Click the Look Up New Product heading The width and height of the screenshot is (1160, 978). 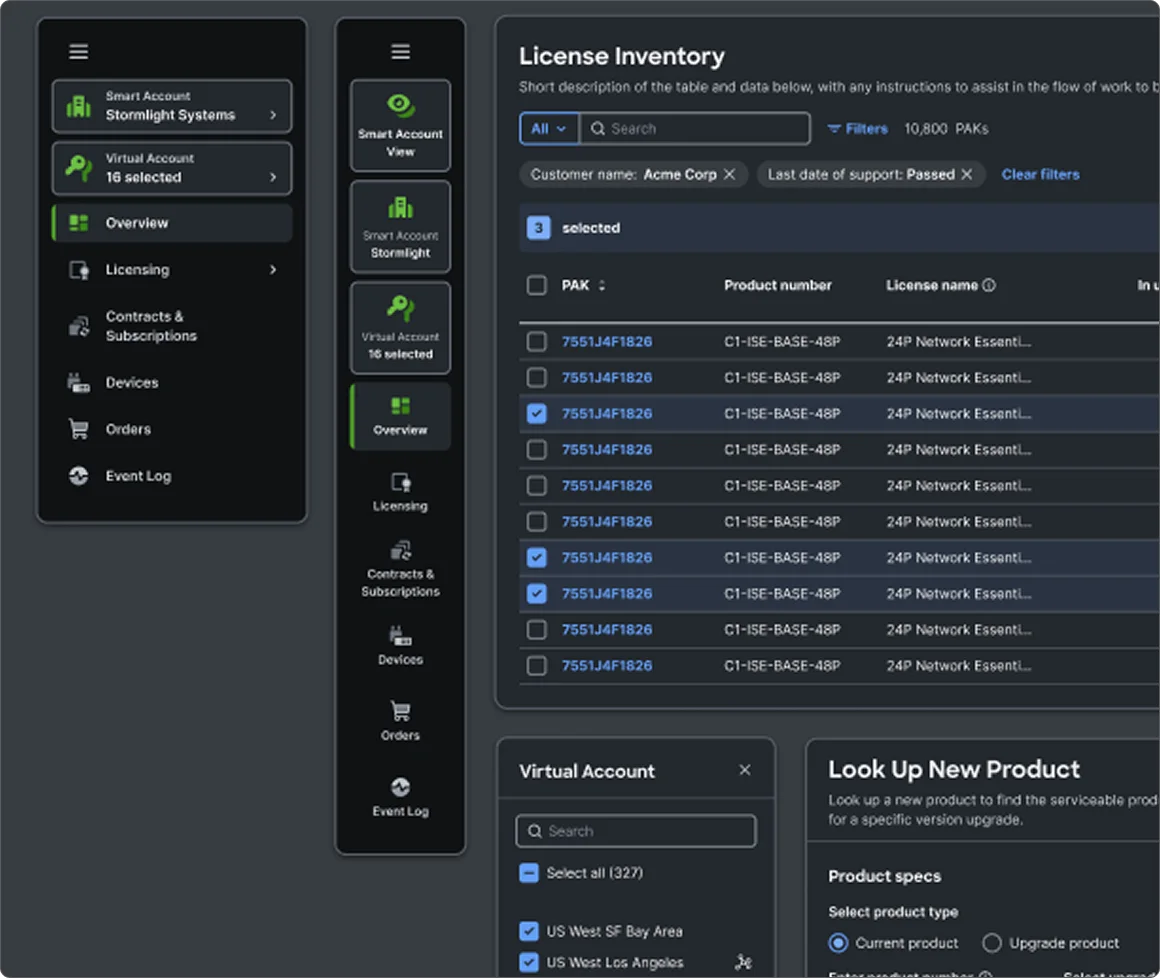[954, 769]
